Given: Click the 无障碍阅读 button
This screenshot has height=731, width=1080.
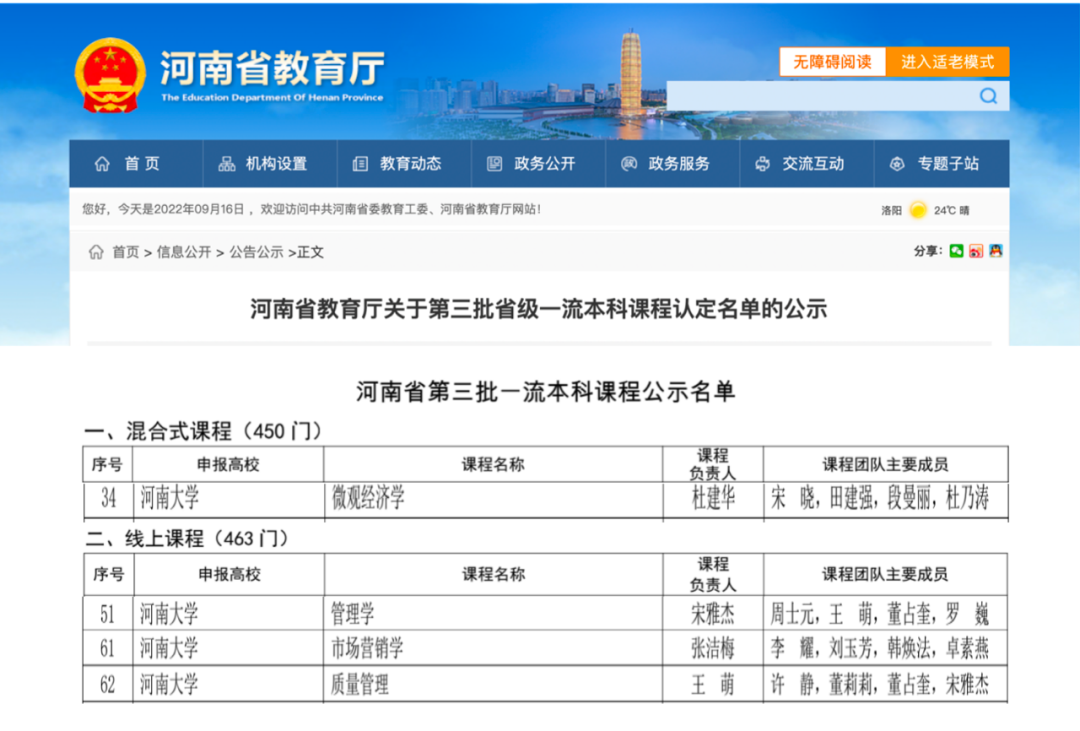Looking at the screenshot, I should tap(833, 62).
